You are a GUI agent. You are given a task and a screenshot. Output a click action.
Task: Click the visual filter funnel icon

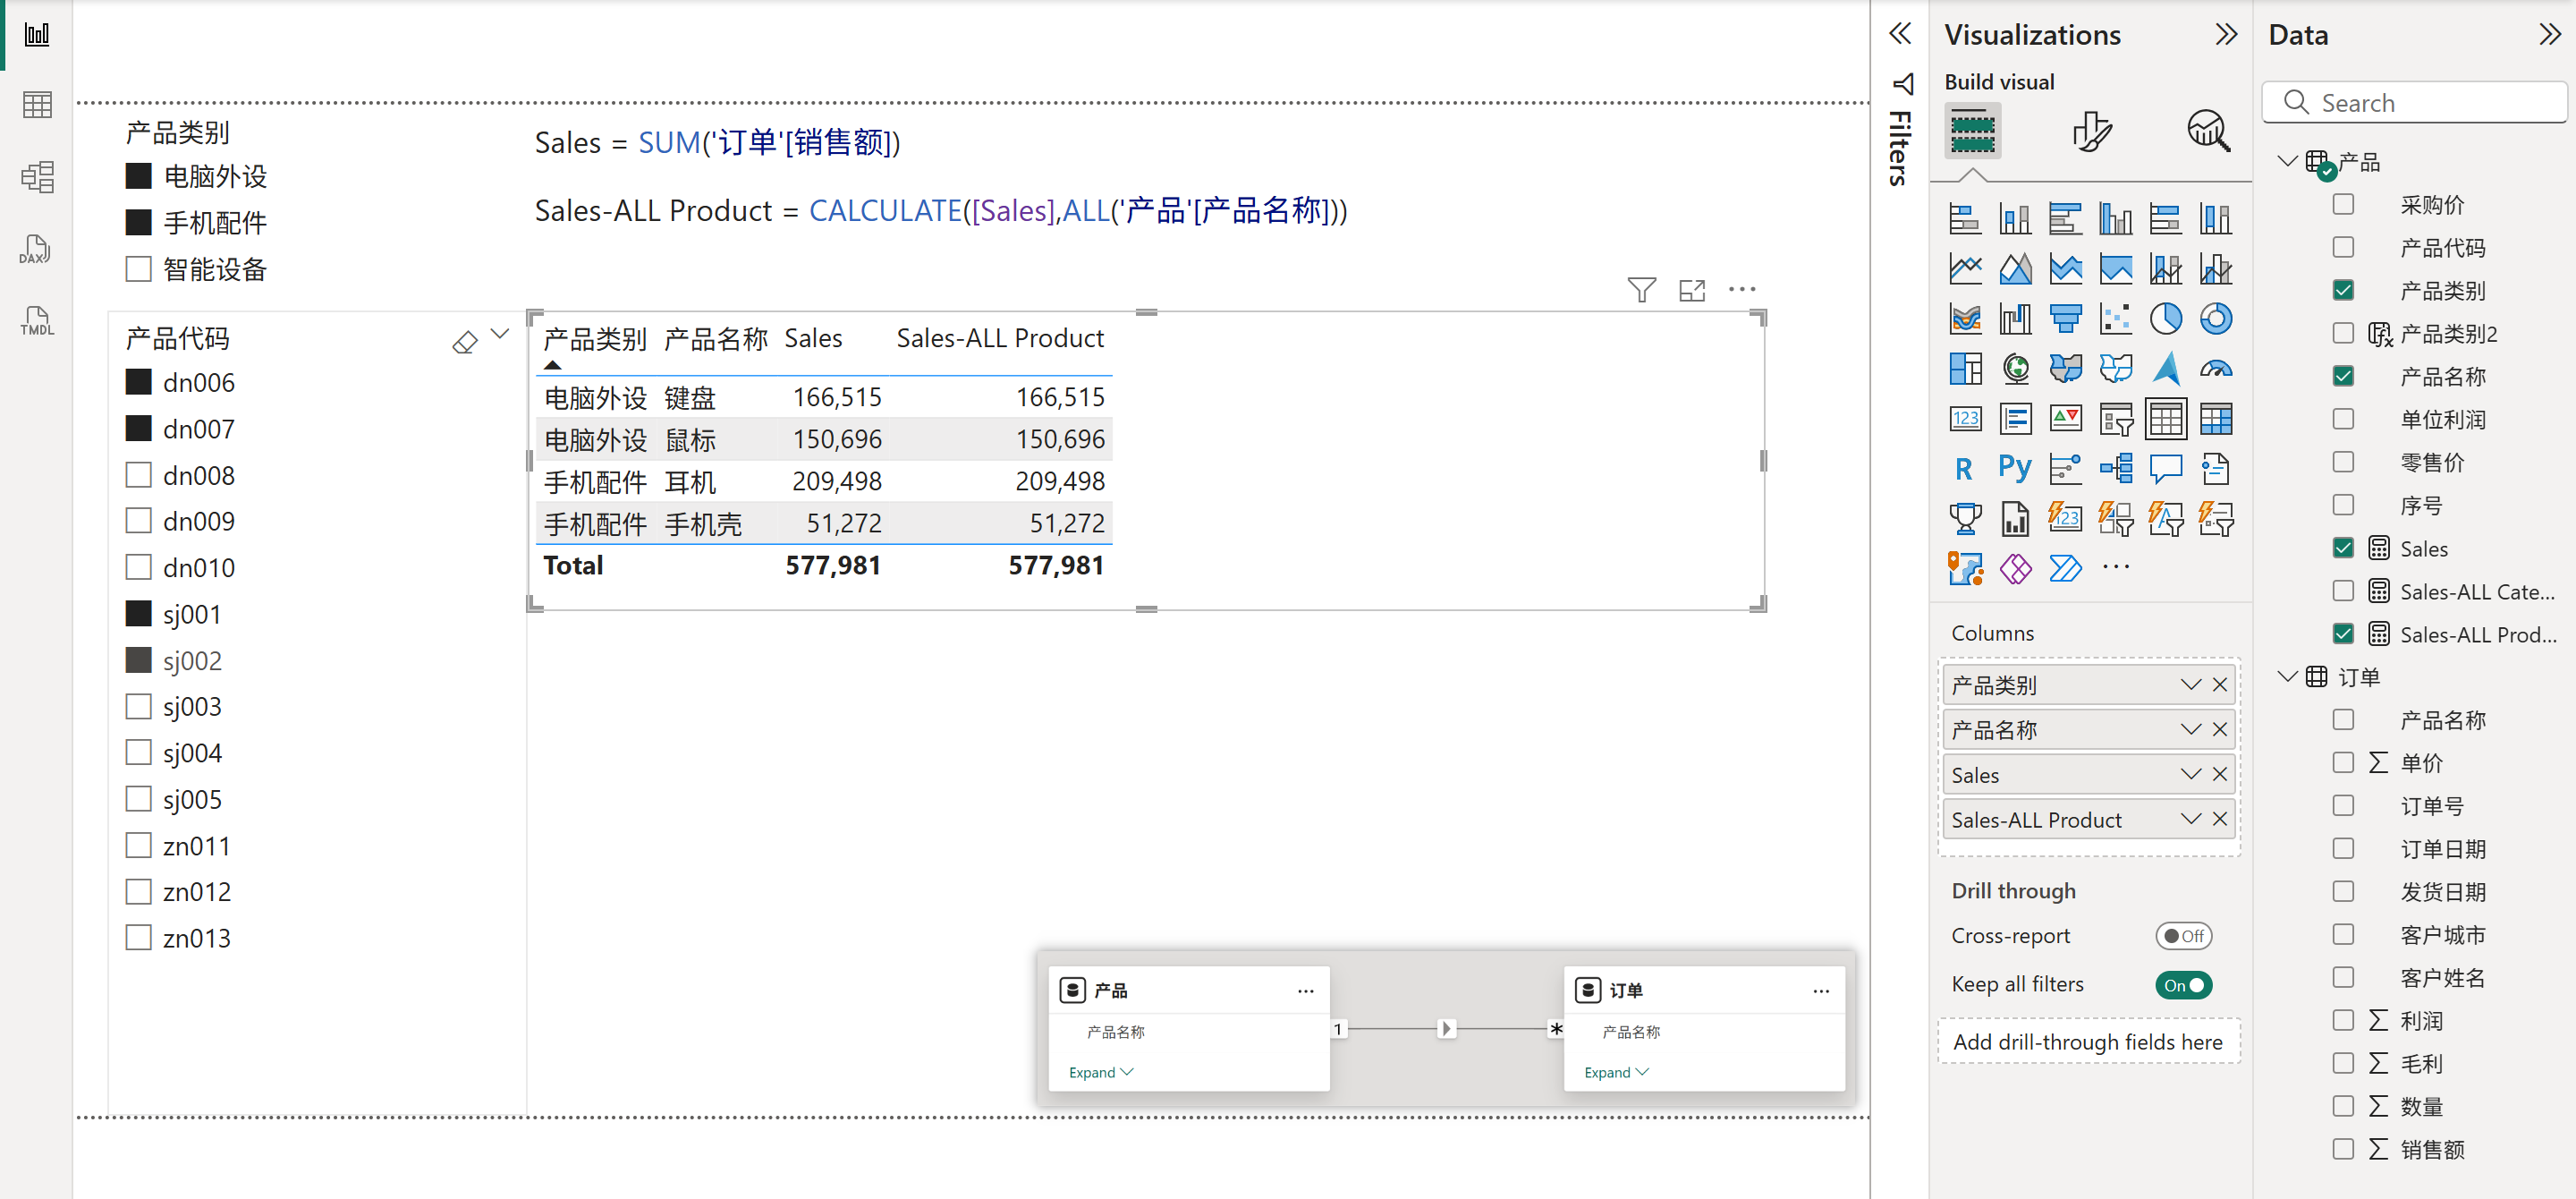click(1641, 290)
